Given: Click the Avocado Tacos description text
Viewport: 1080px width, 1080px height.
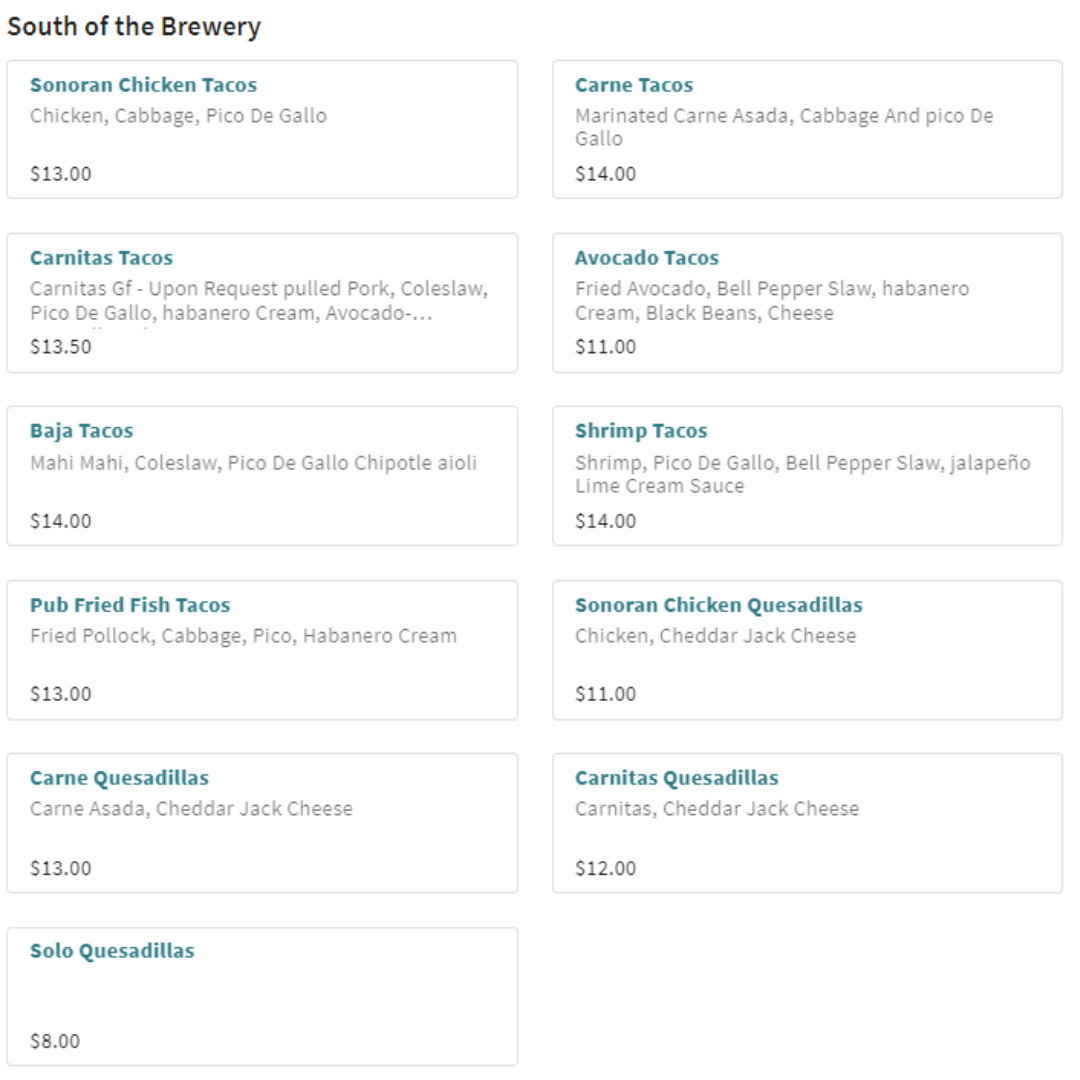Looking at the screenshot, I should tap(771, 301).
